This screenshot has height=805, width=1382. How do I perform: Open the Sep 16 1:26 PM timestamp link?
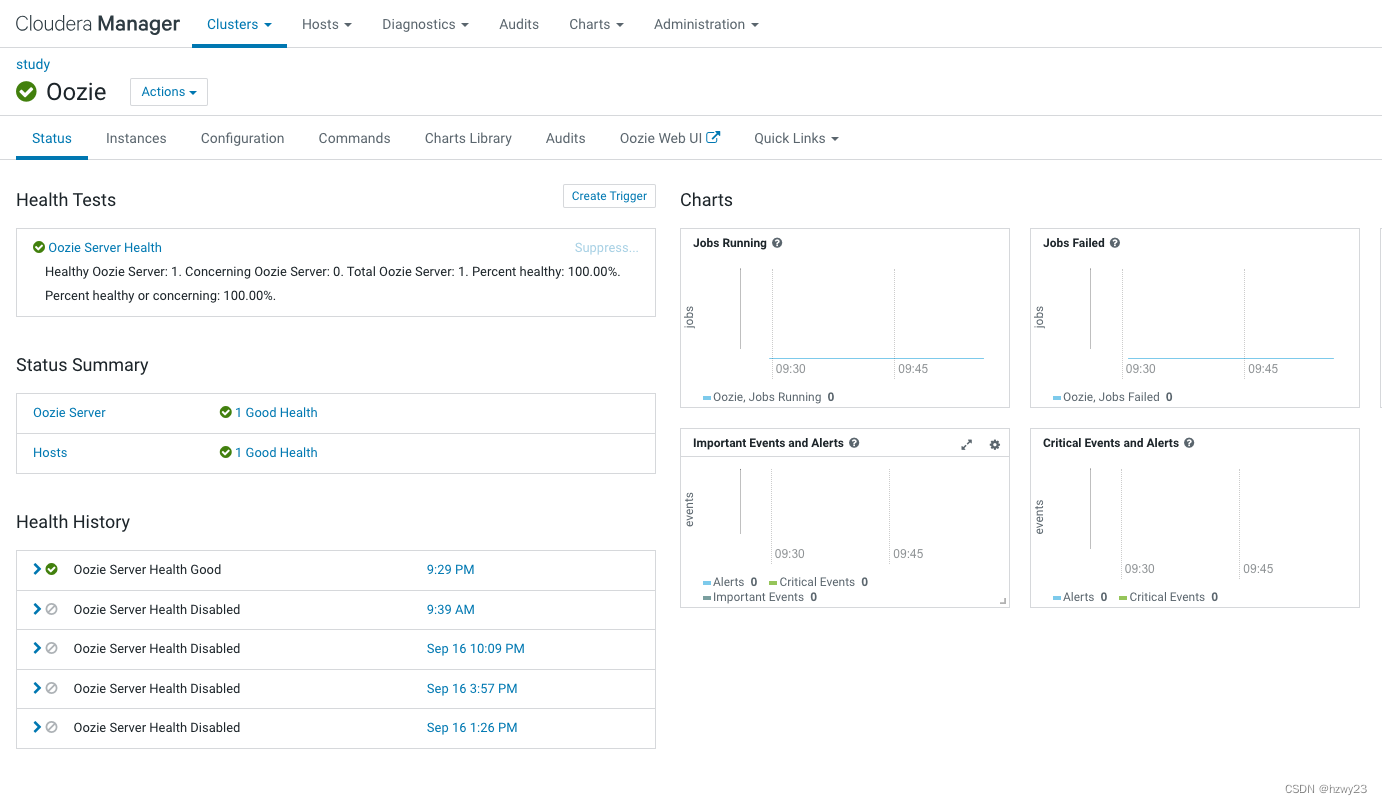pyautogui.click(x=472, y=727)
